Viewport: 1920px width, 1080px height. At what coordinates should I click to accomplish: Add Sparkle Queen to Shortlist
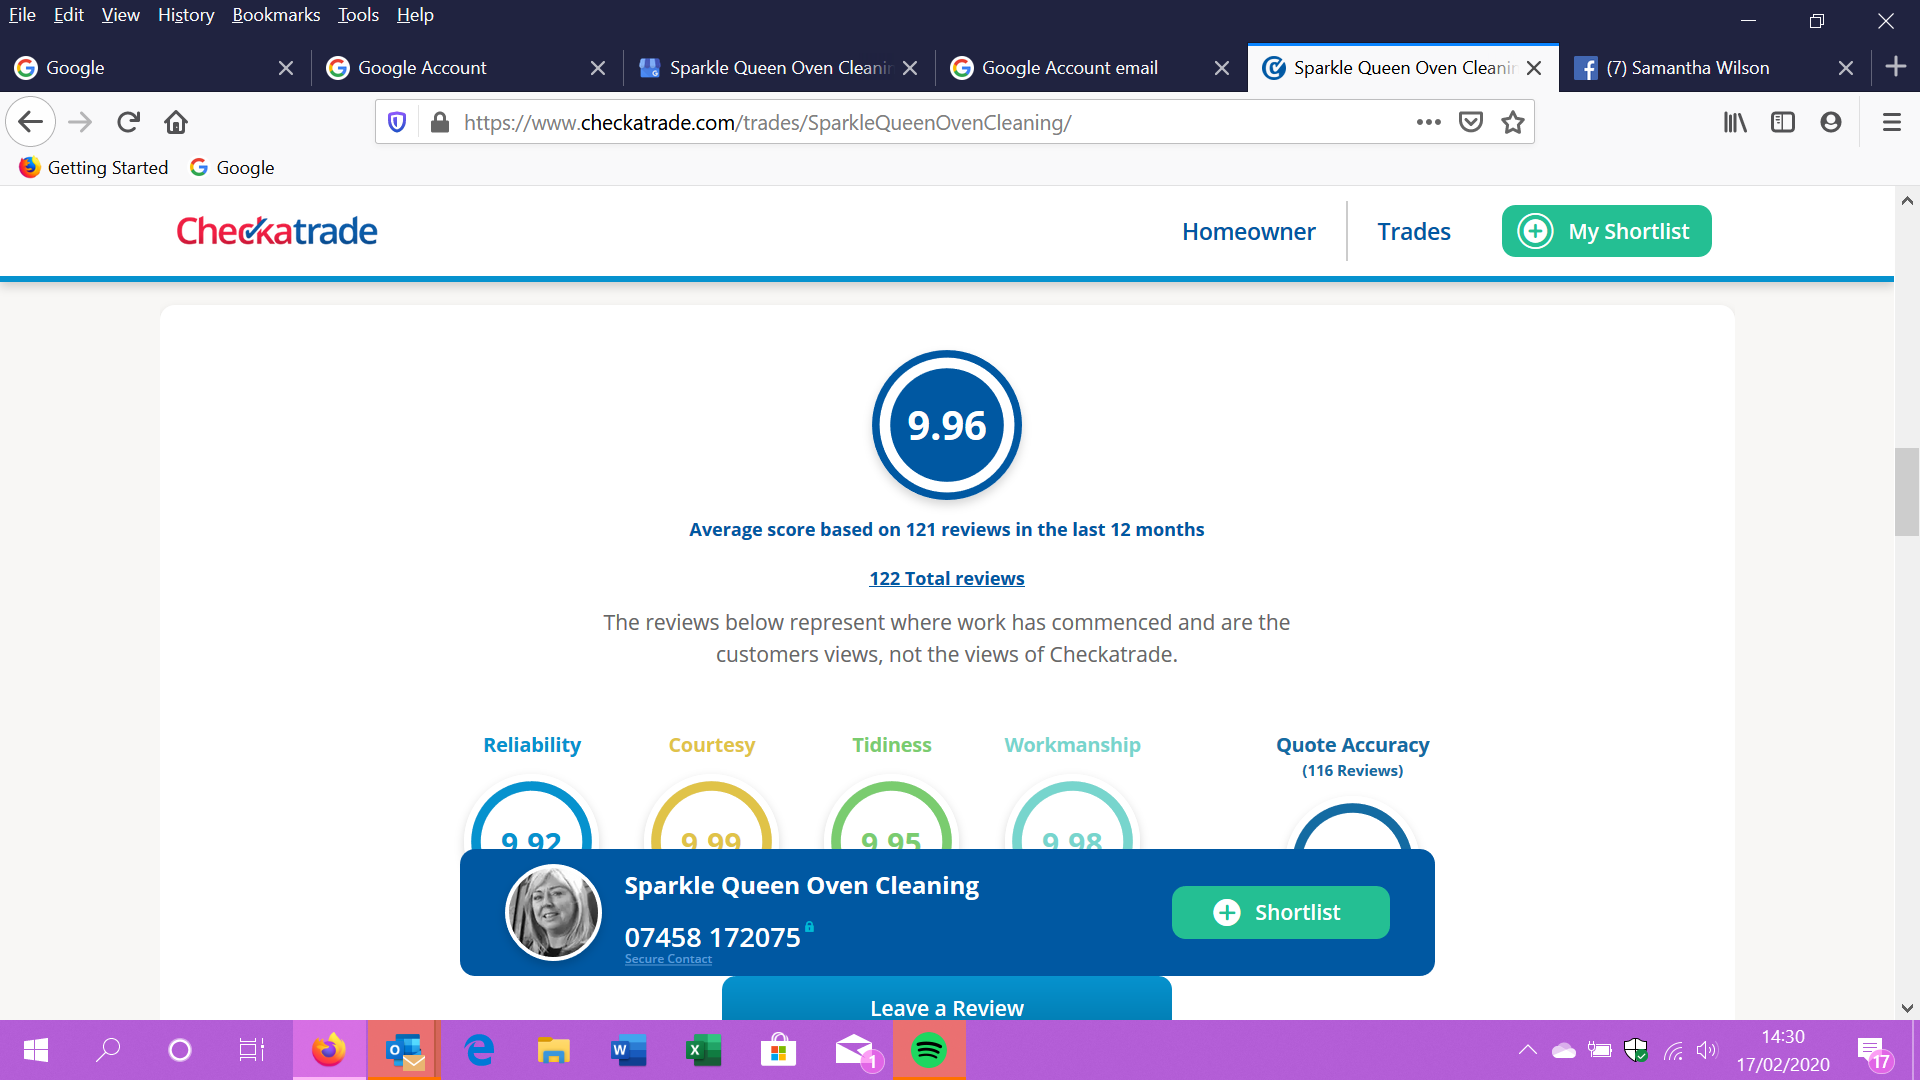coord(1281,912)
